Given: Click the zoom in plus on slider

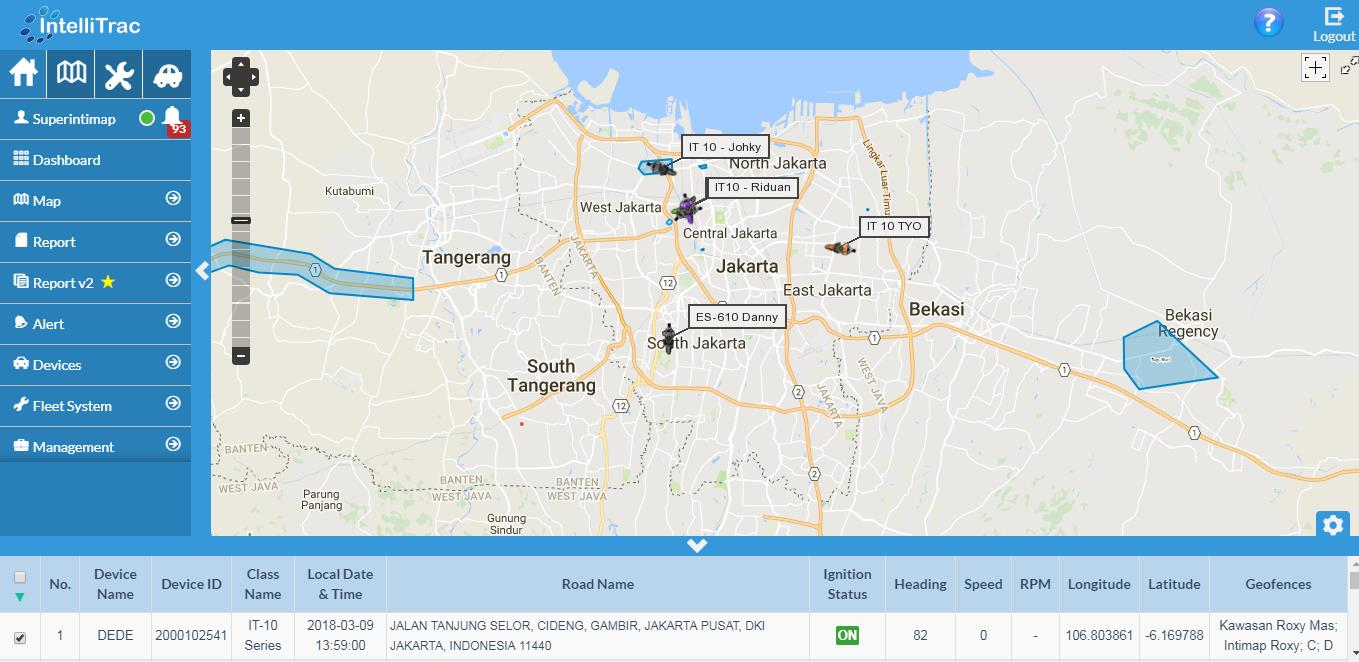Looking at the screenshot, I should click(240, 118).
